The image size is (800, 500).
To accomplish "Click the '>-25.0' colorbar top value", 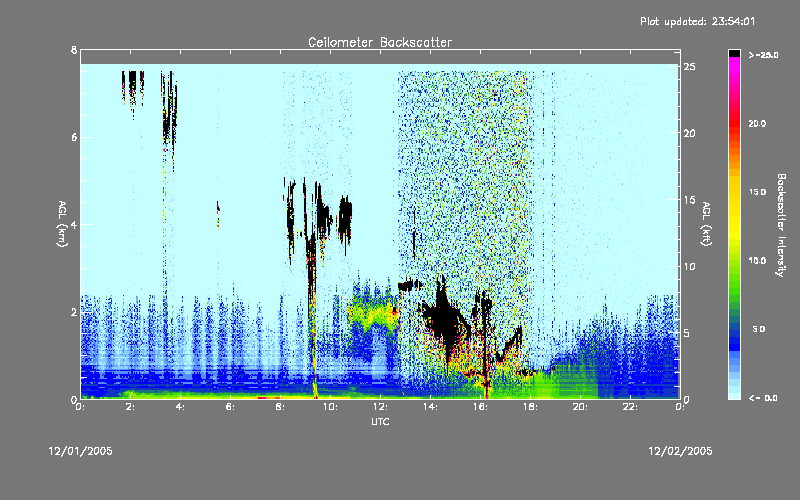I will click(763, 55).
